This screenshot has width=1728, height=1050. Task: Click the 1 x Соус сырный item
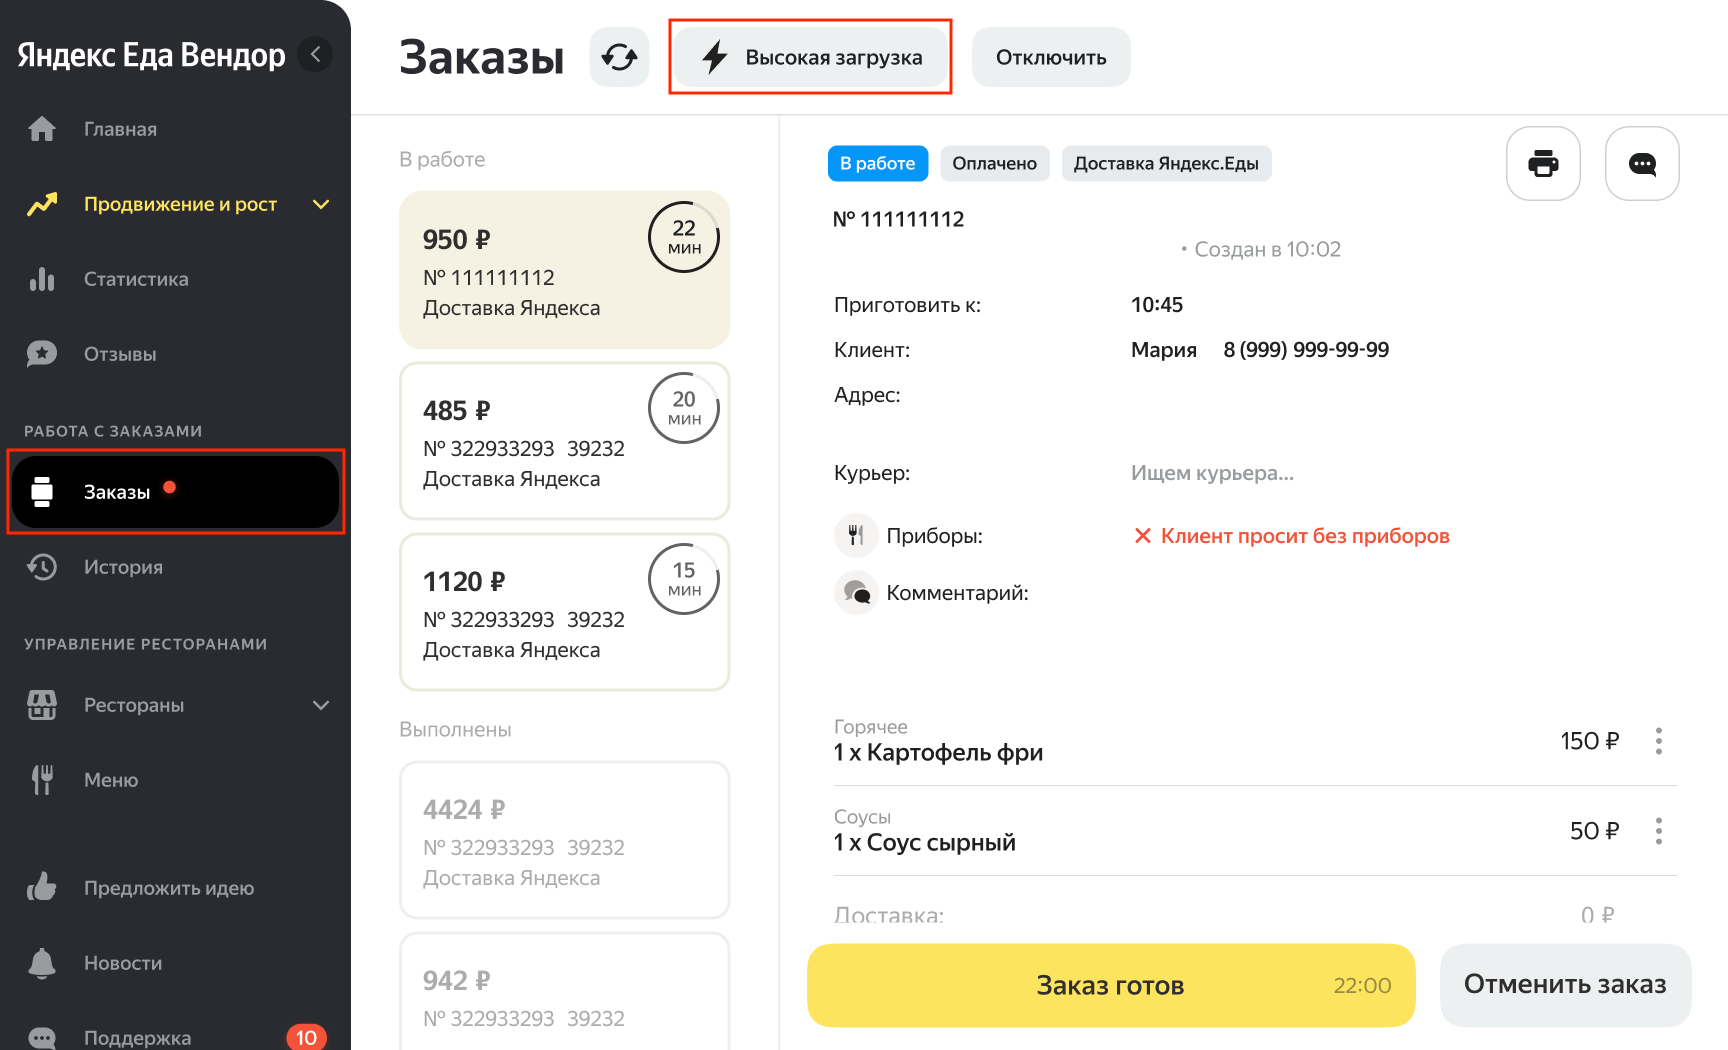coord(924,843)
